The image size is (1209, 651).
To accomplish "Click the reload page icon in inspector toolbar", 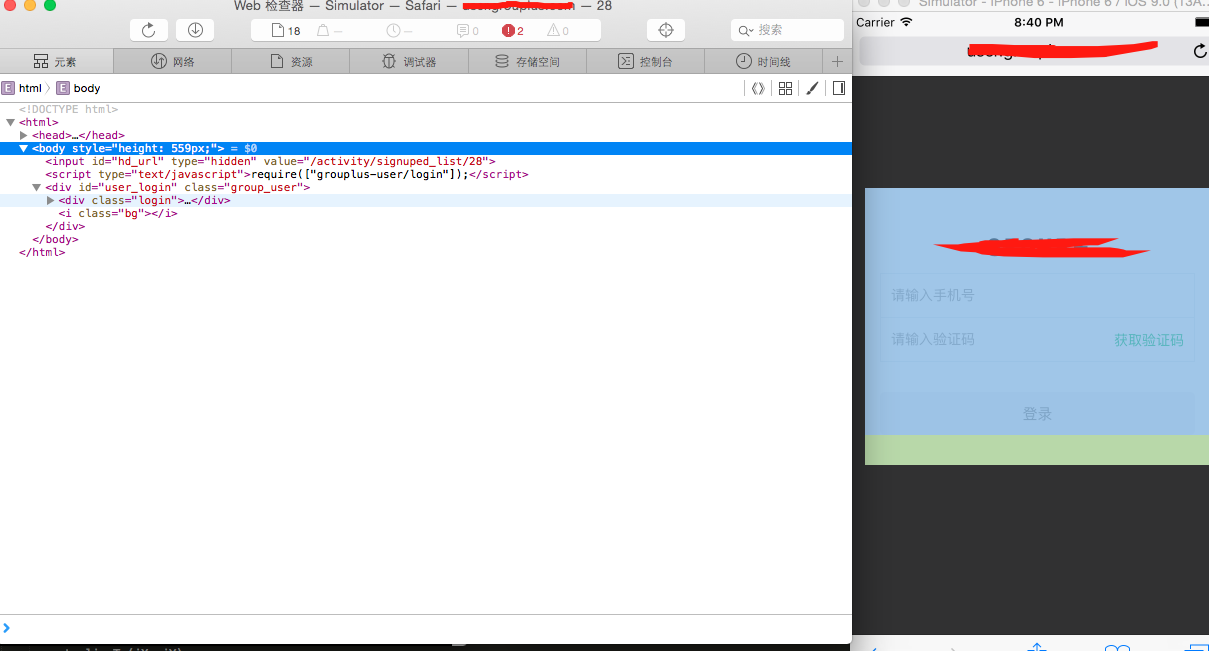I will [148, 30].
